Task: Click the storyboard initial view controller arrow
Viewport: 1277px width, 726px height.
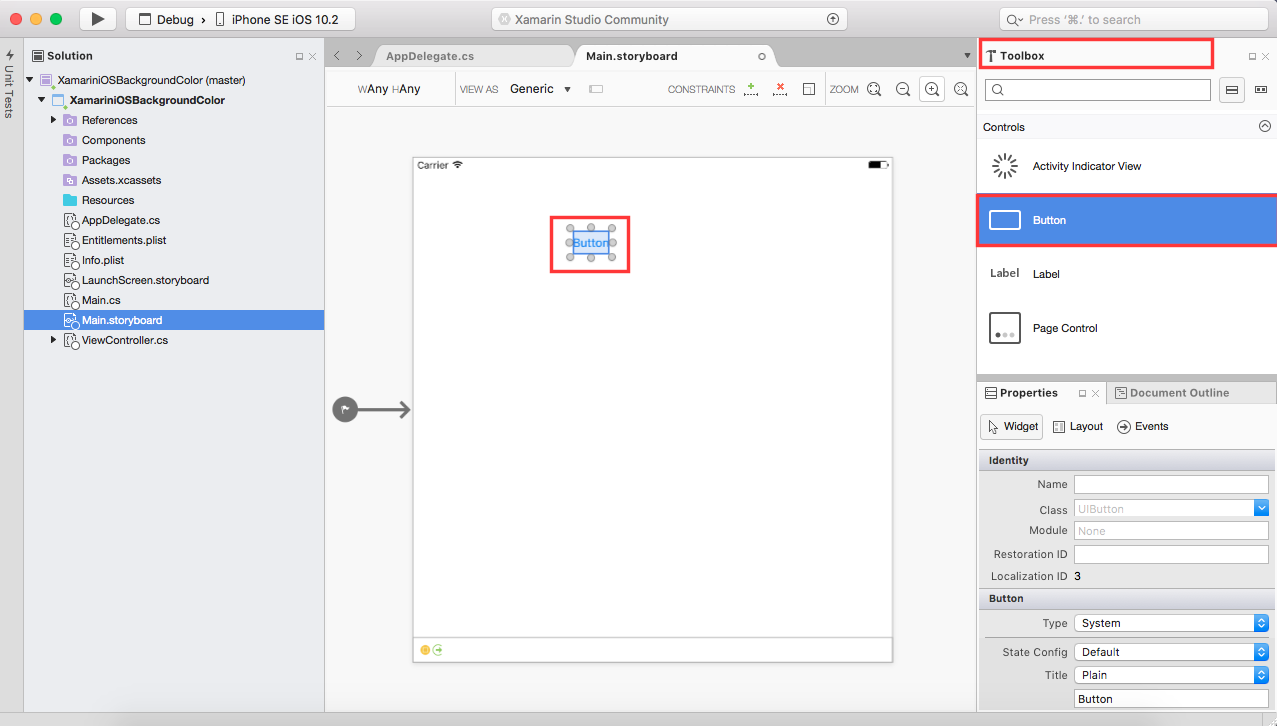Action: (x=371, y=409)
